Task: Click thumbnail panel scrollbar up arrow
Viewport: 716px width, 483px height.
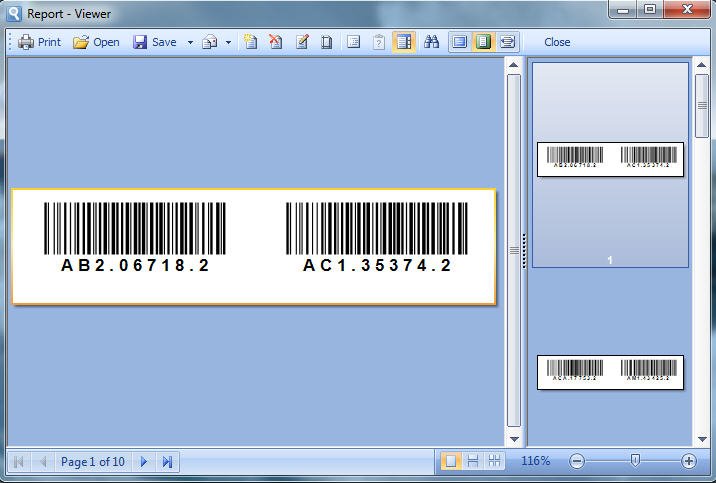Action: 701,65
